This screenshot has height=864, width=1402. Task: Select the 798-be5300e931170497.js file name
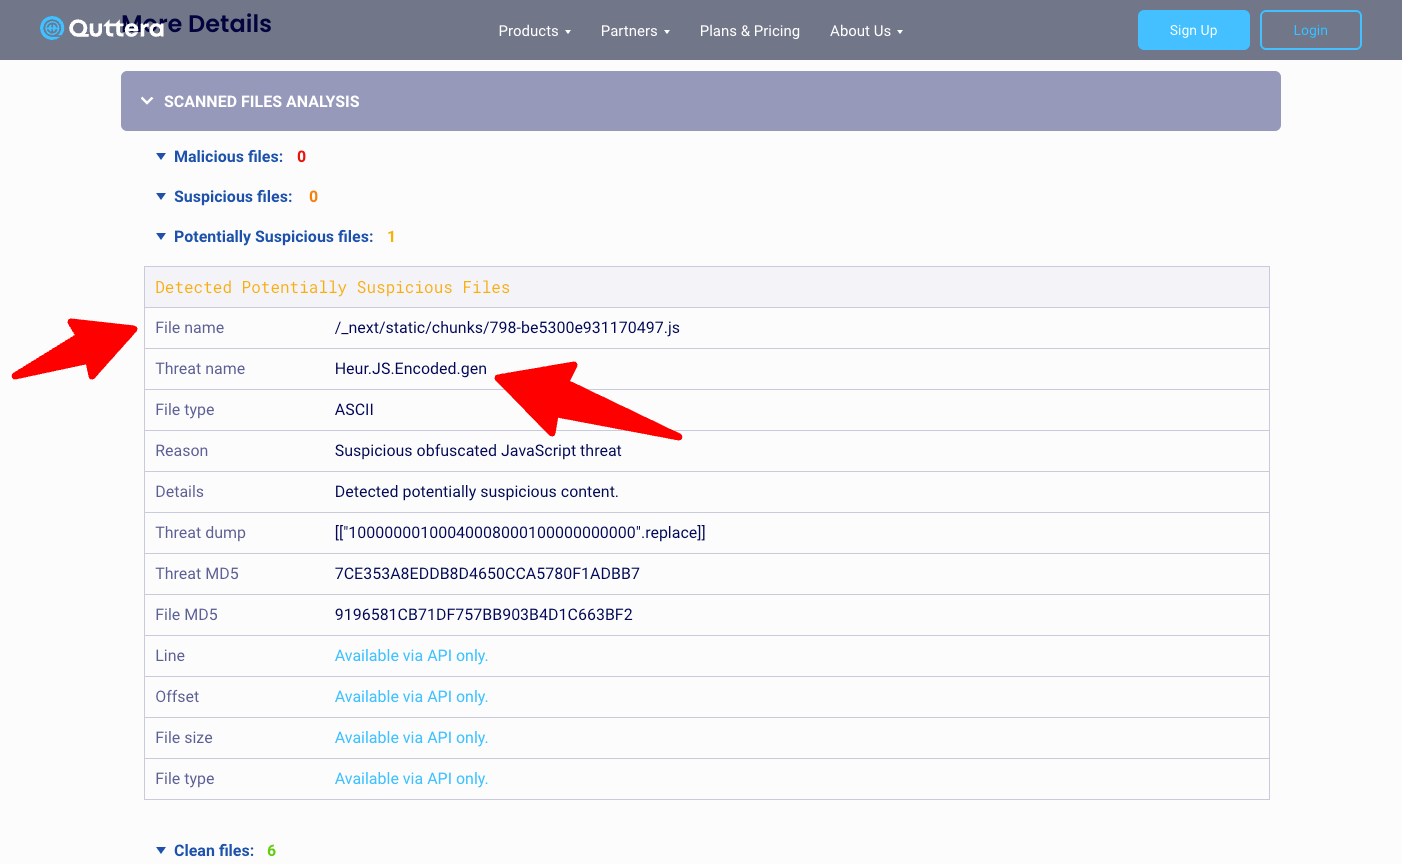pyautogui.click(x=507, y=327)
